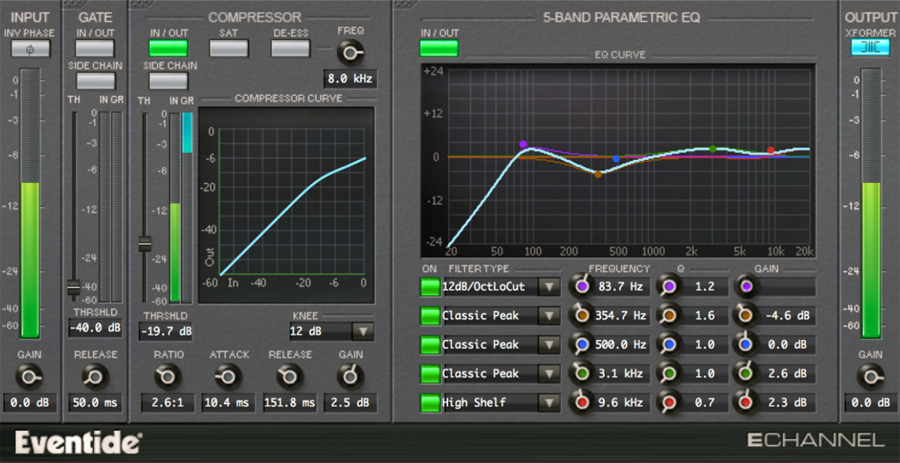Click the Input GAIN knob
This screenshot has width=900, height=463.
[x=30, y=377]
